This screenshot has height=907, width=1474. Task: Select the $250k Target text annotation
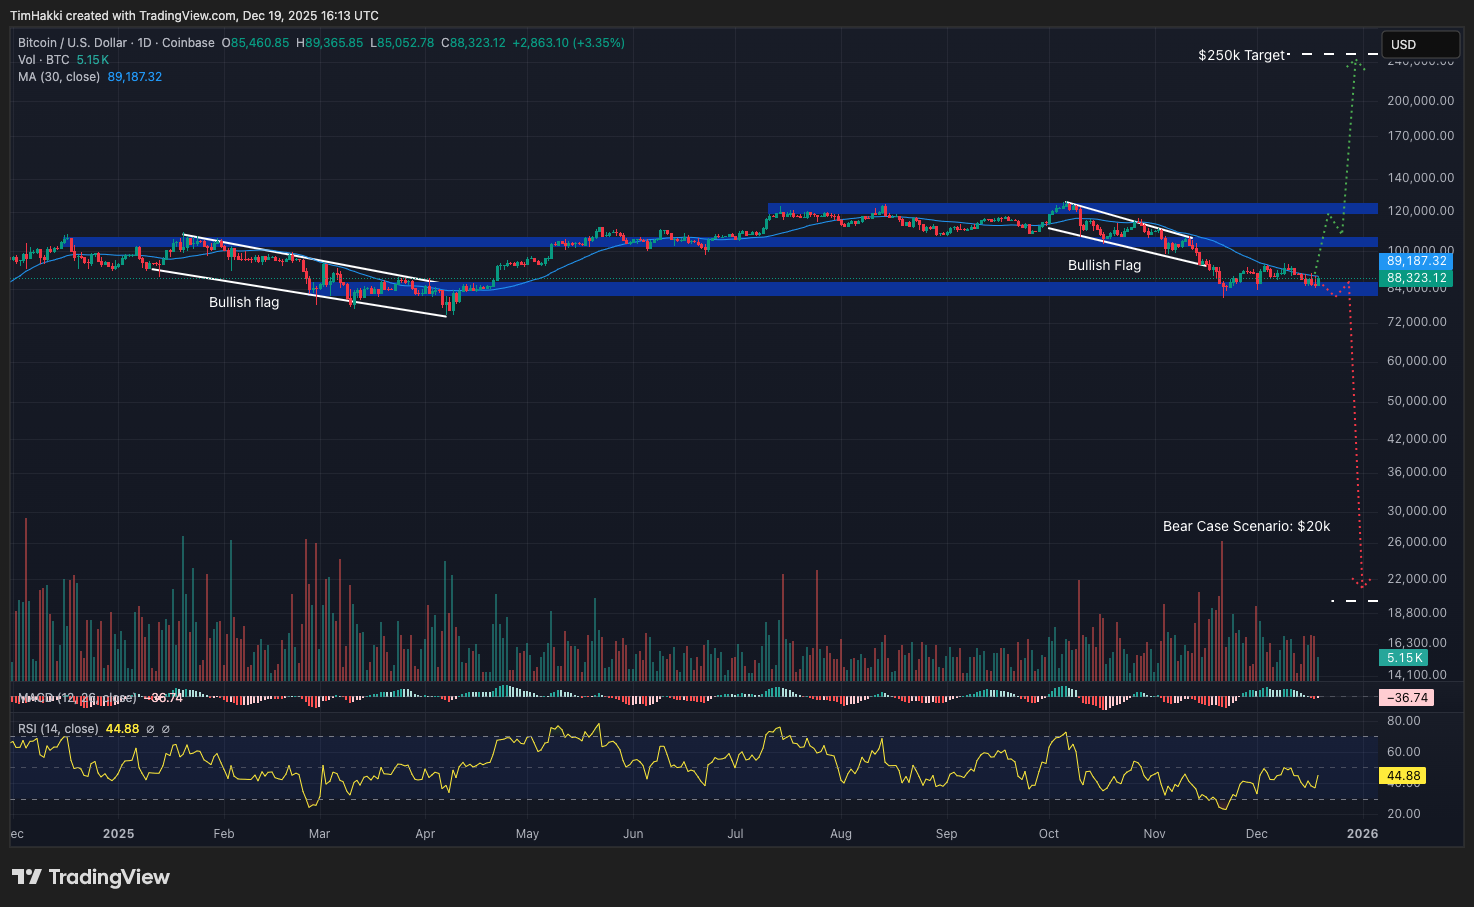1241,55
